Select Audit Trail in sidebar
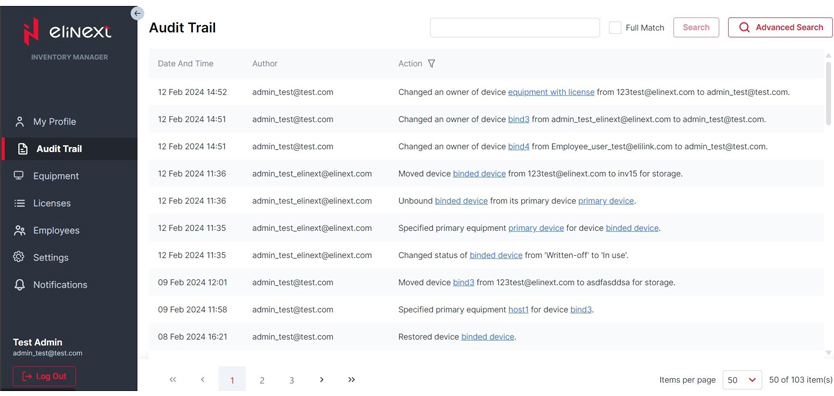 click(x=69, y=149)
